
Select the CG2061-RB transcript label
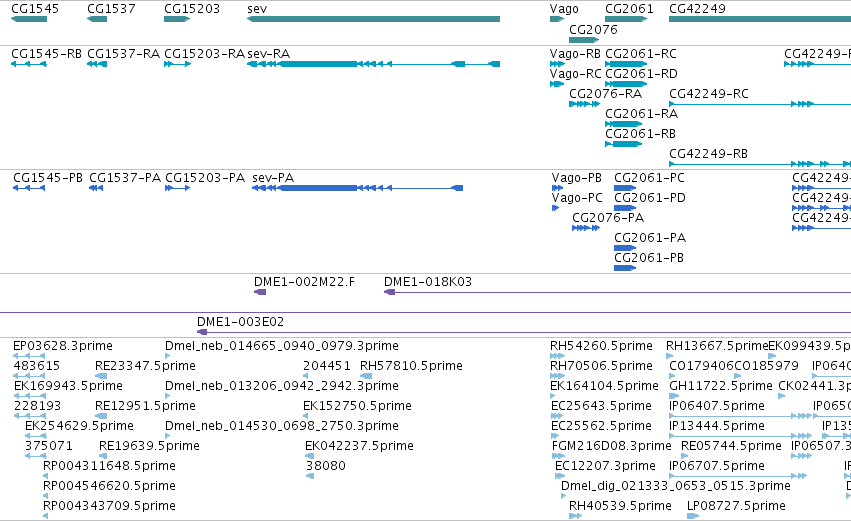(640, 134)
